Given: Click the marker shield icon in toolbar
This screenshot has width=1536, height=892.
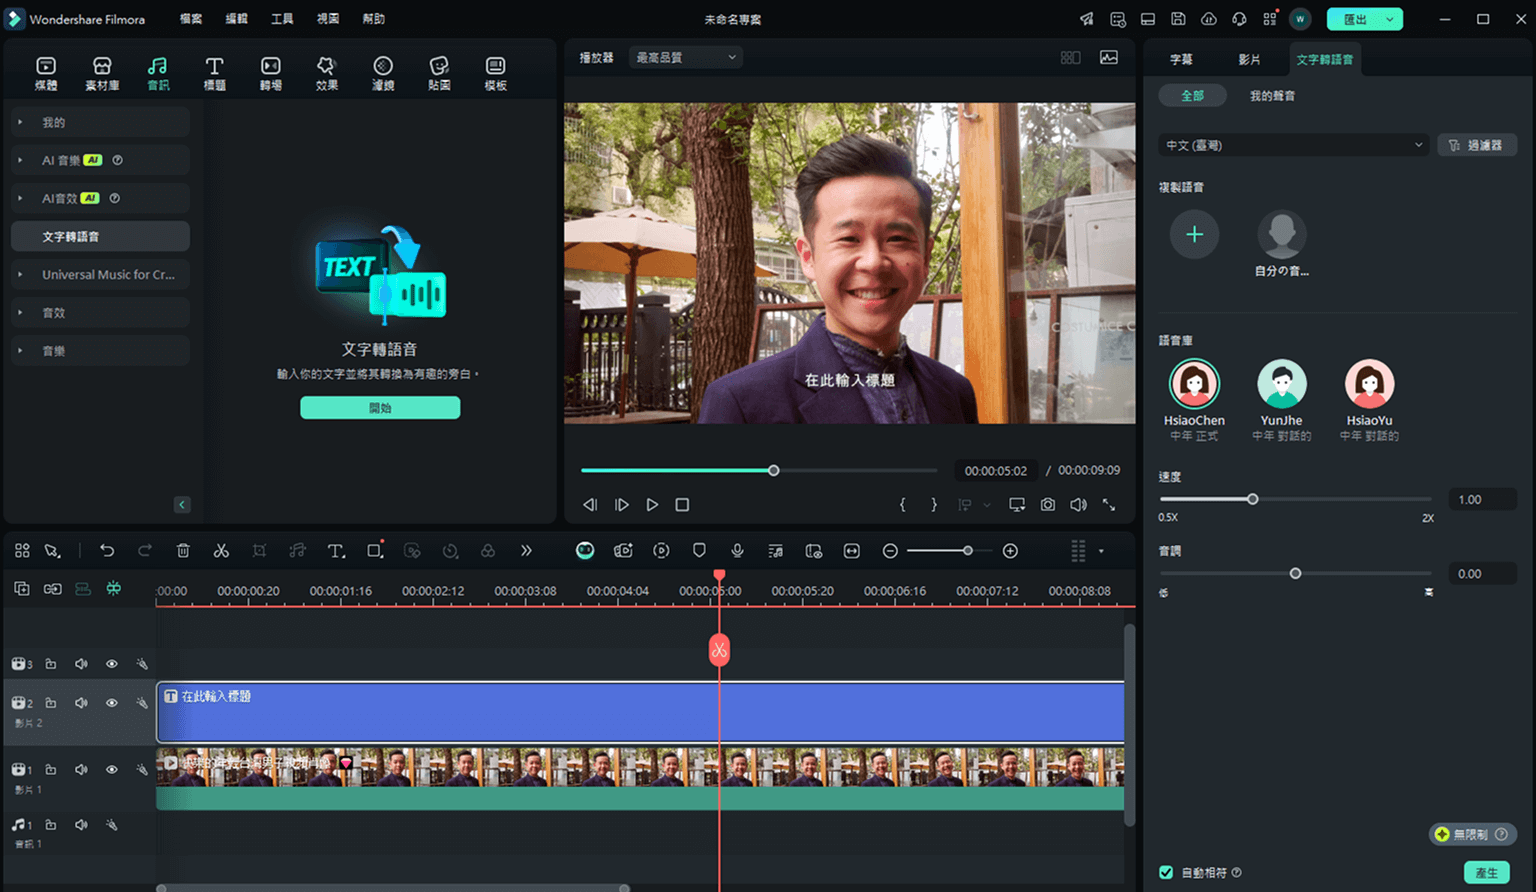Looking at the screenshot, I should [699, 551].
